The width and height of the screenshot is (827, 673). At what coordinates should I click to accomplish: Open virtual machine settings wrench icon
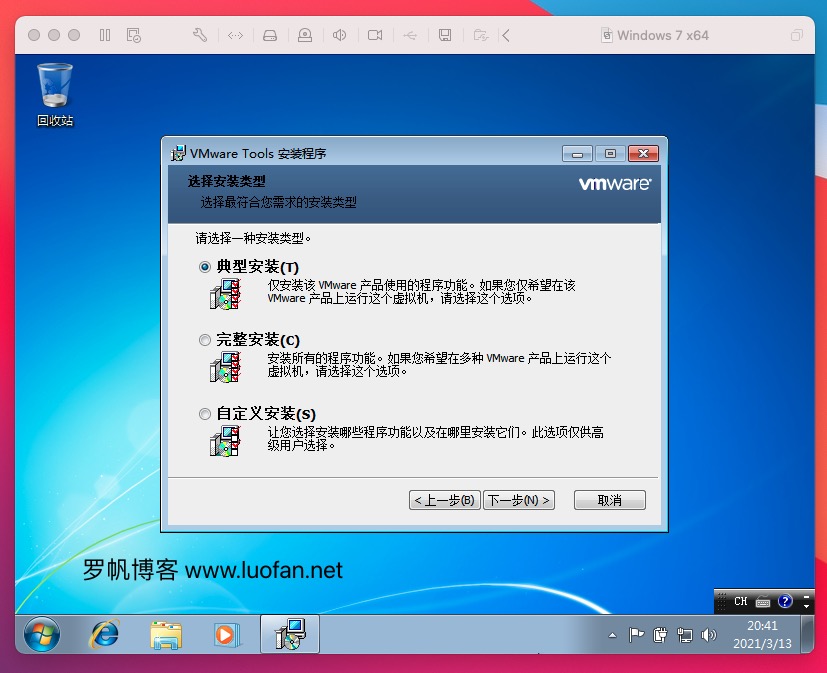[x=200, y=35]
